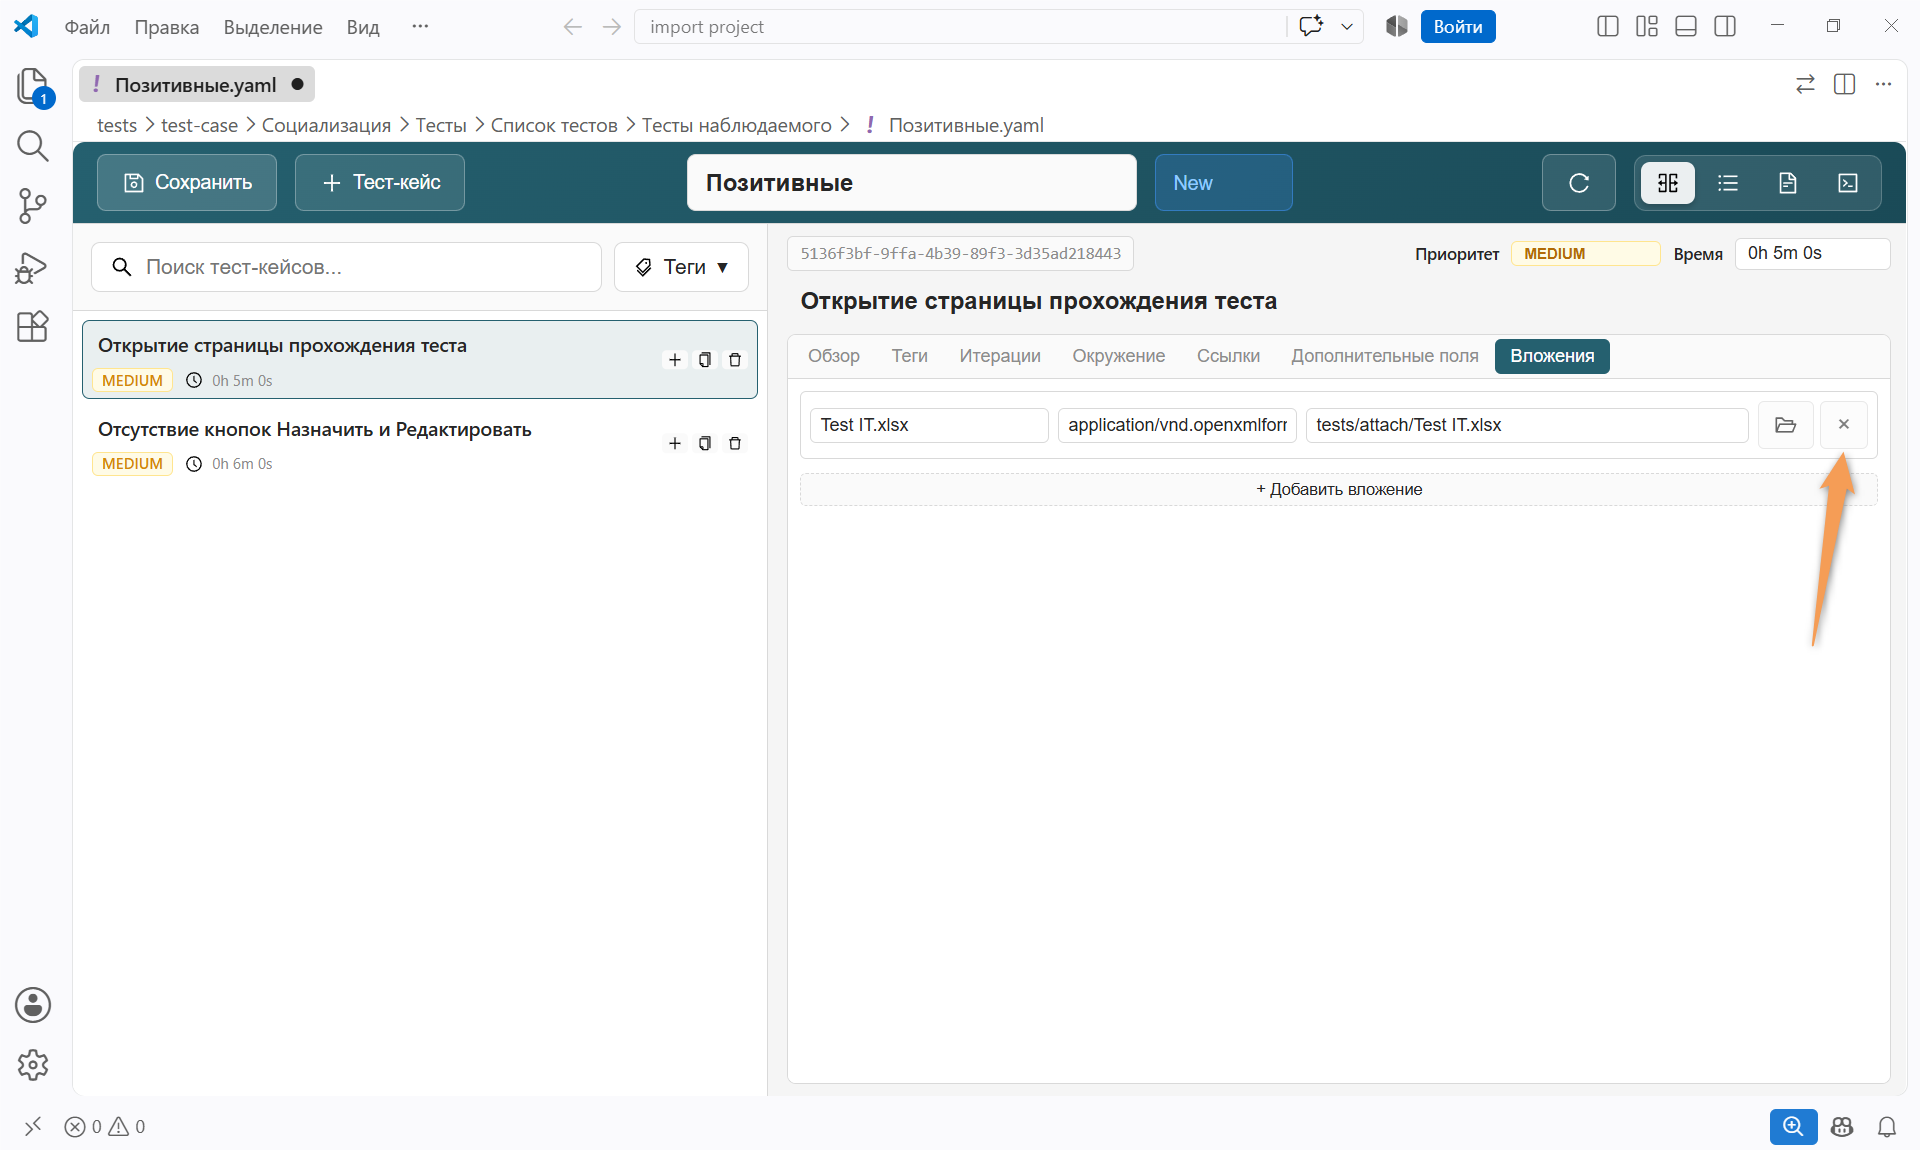
Task: Switch to the Окружение tab
Action: [x=1119, y=356]
